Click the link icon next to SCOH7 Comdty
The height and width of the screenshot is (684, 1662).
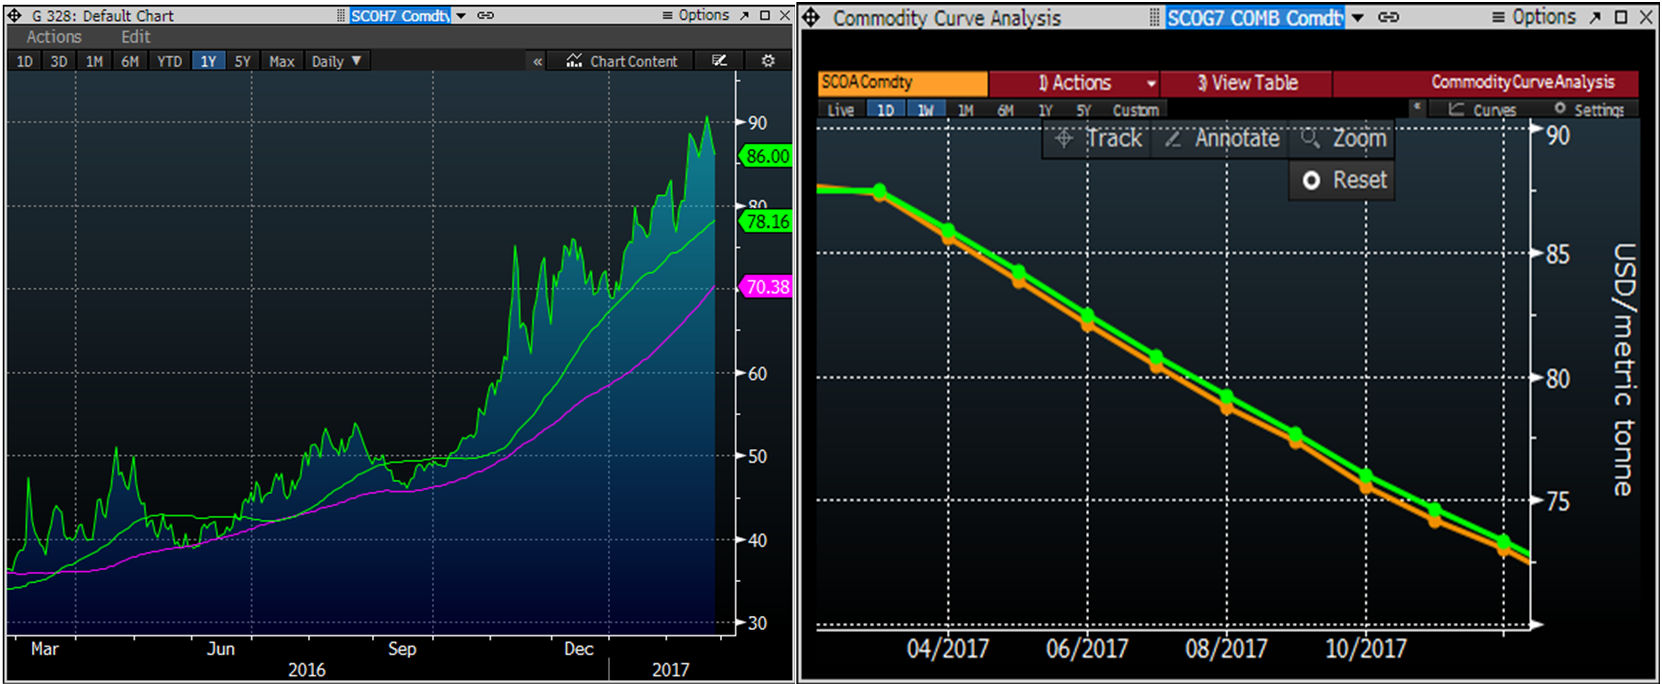click(486, 15)
